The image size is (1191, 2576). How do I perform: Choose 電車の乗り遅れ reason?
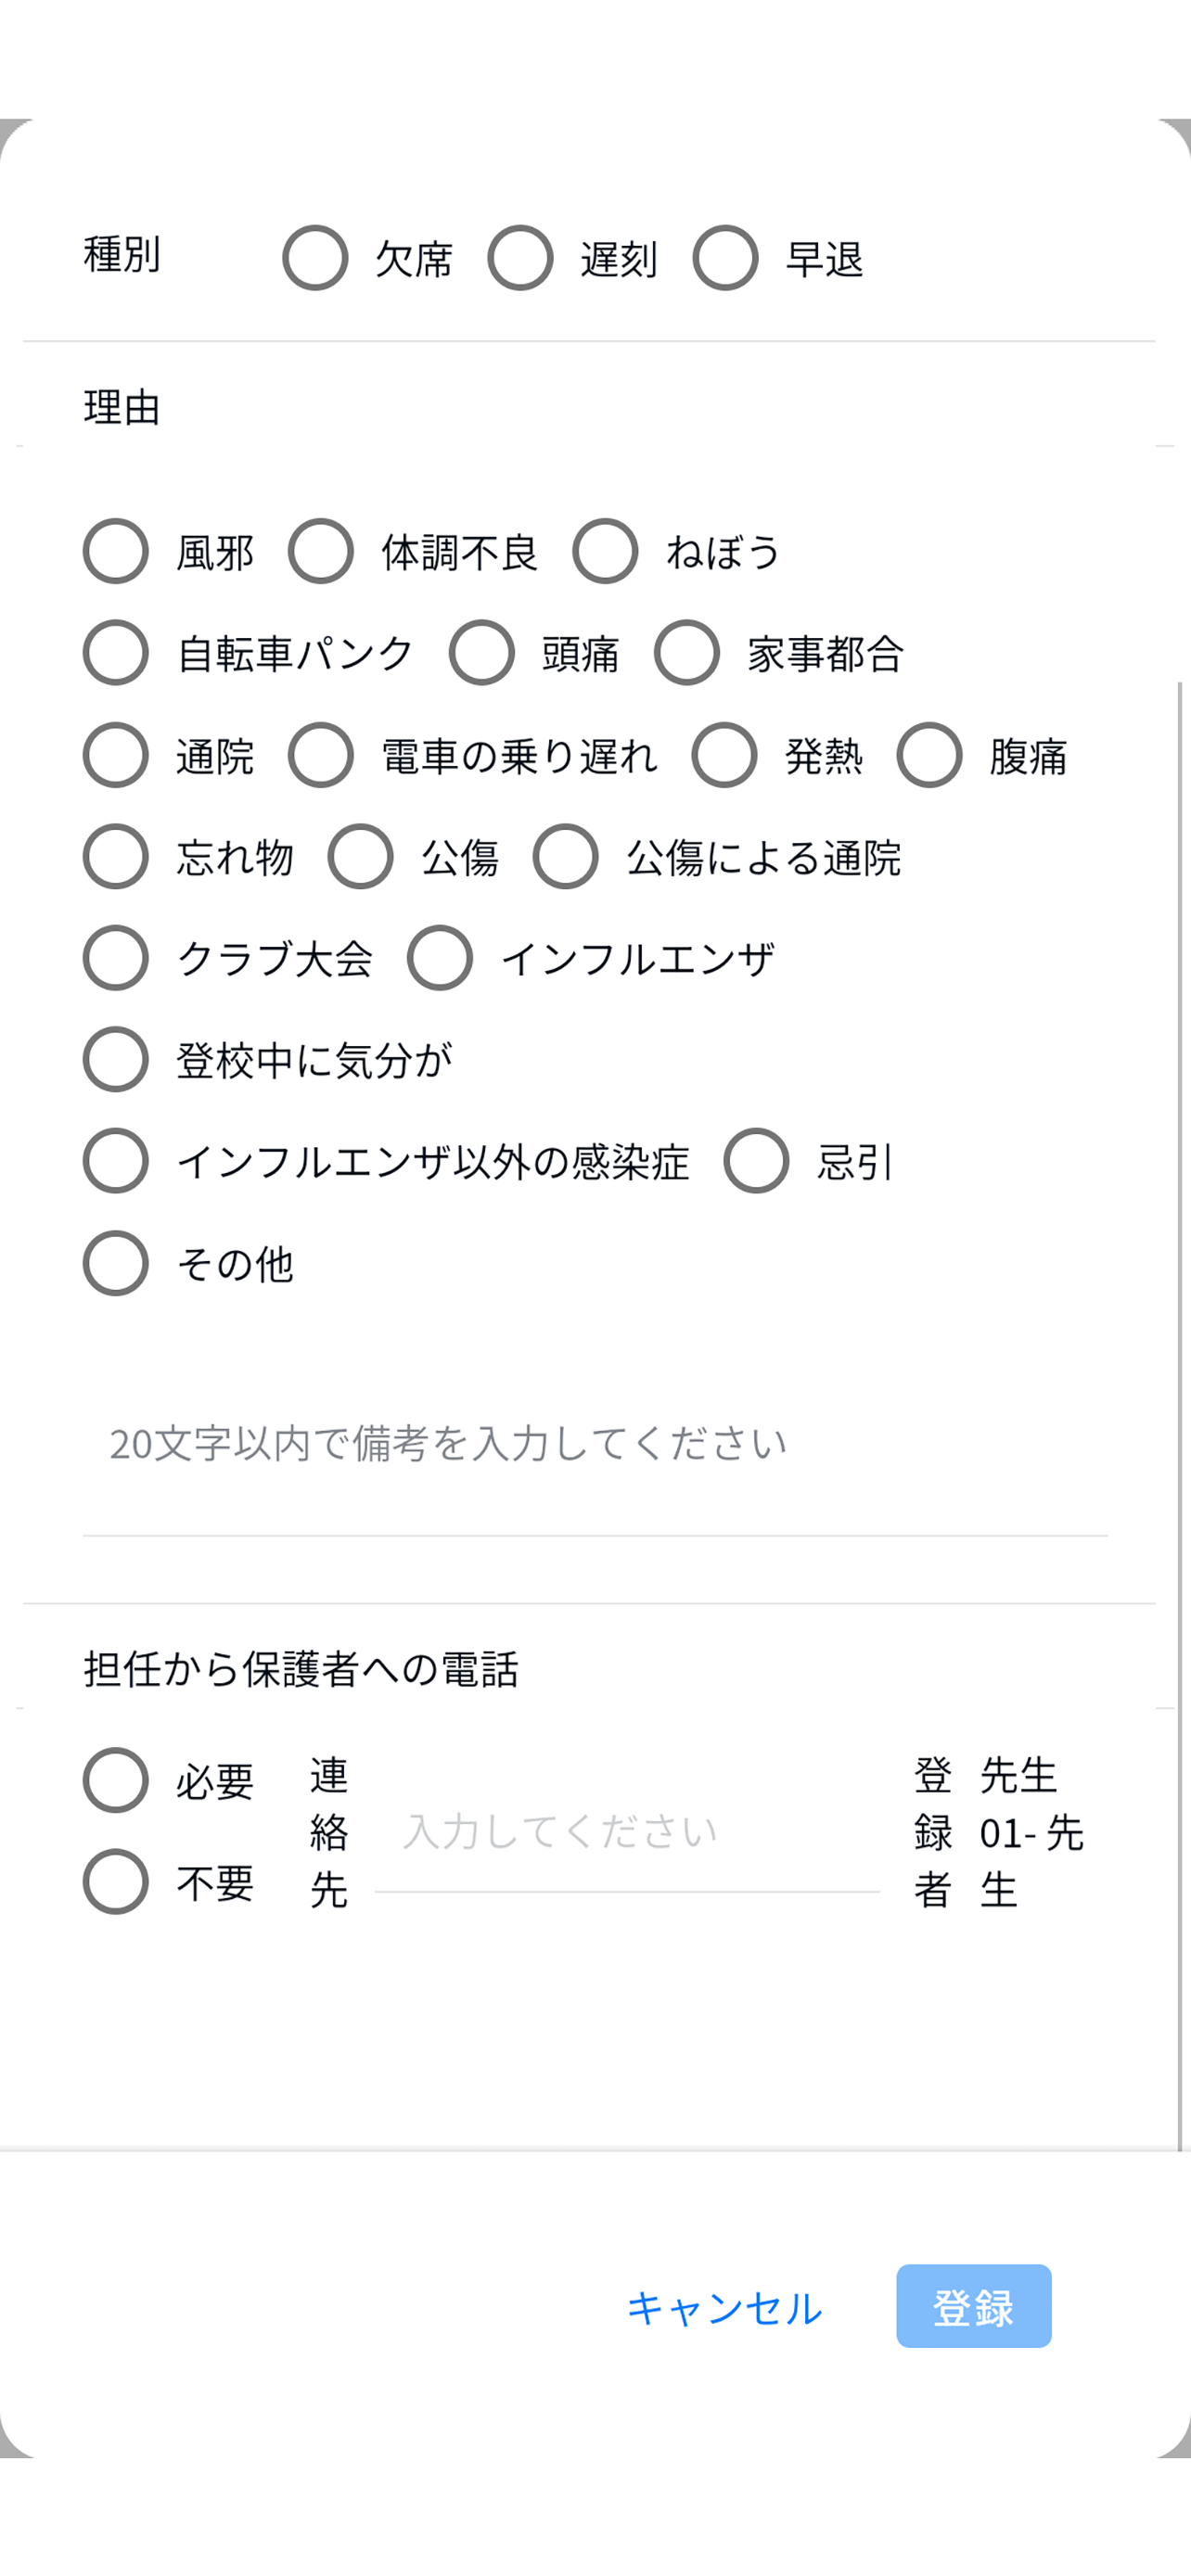tap(321, 757)
